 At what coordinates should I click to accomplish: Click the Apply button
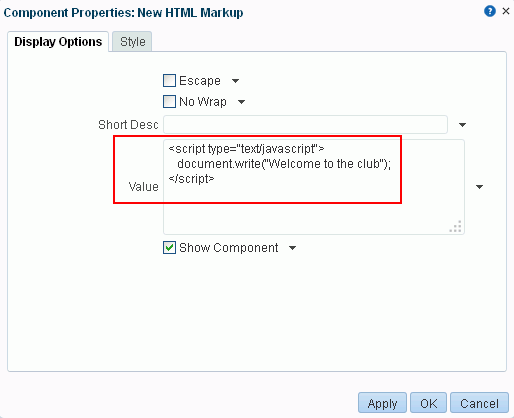coord(382,403)
